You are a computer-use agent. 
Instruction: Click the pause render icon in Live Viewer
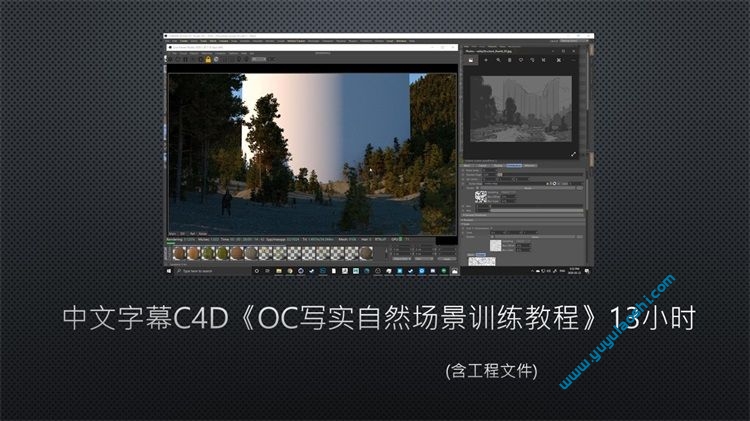(185, 59)
